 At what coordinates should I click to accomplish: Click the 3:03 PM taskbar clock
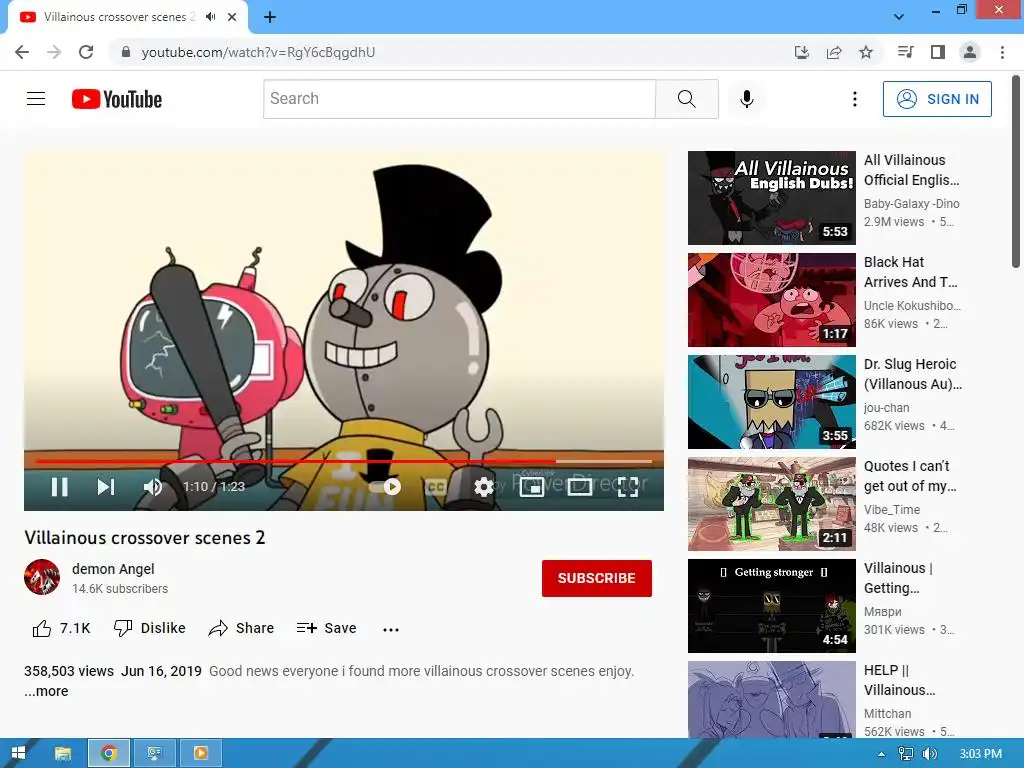pos(980,754)
